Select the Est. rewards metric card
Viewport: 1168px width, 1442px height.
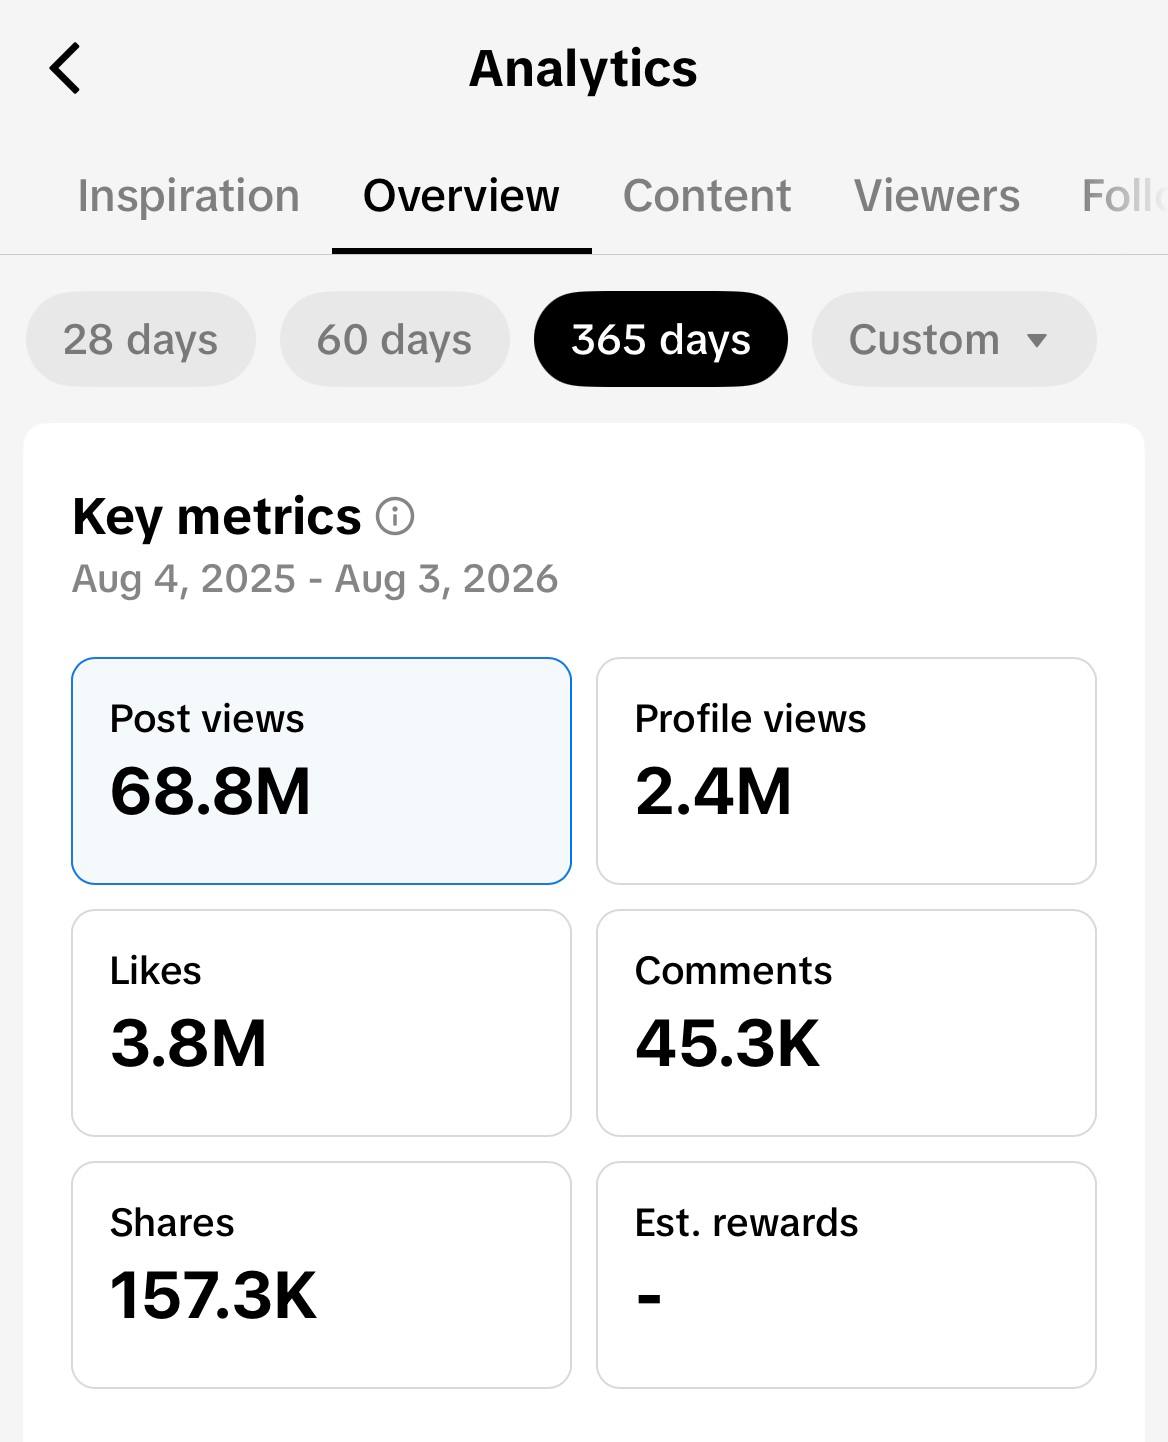click(x=846, y=1275)
